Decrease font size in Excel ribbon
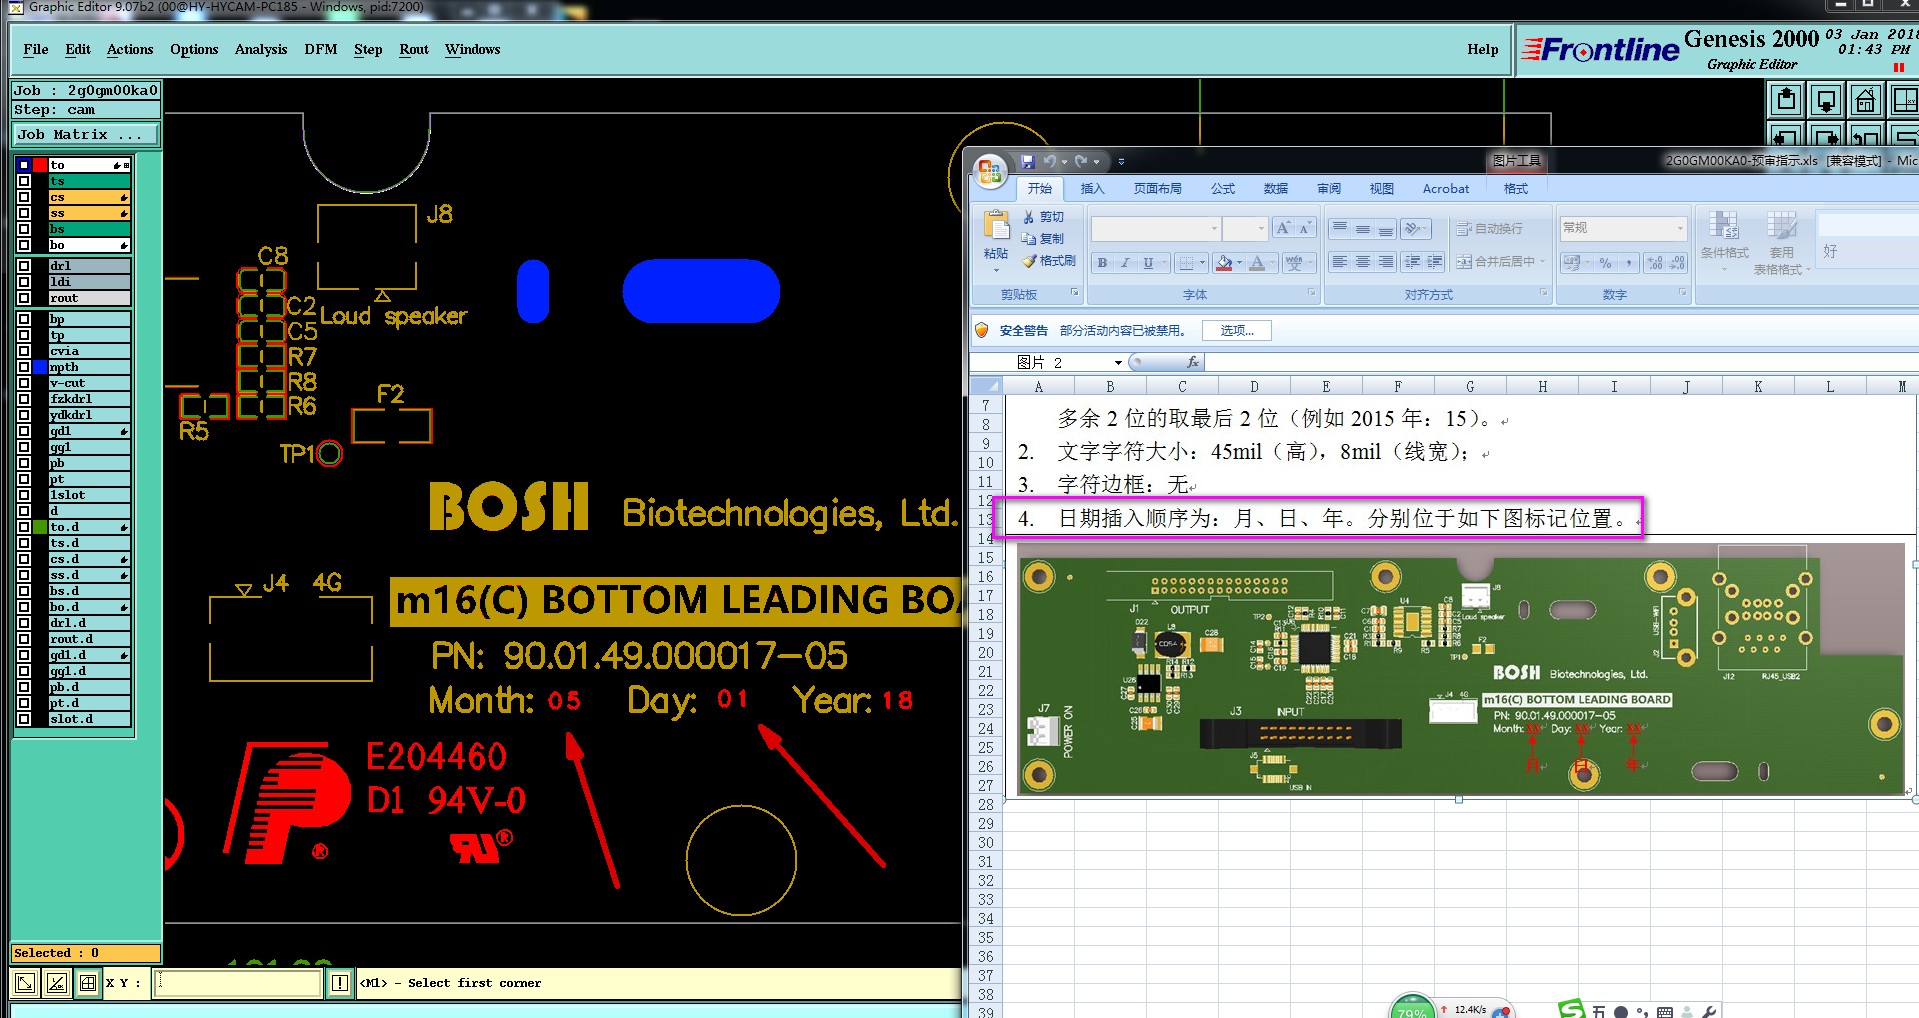This screenshot has width=1919, height=1018. 1304,228
